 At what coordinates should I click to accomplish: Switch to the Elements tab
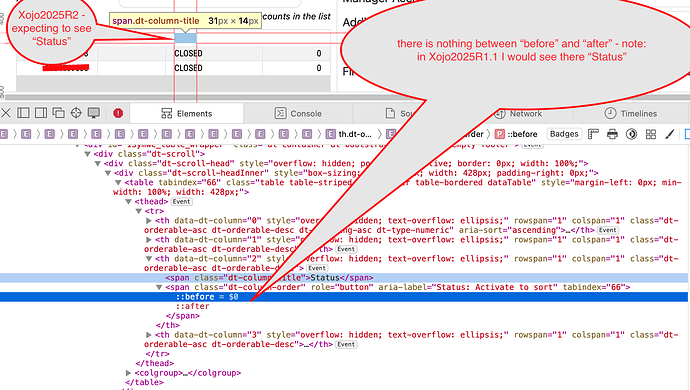point(187,114)
